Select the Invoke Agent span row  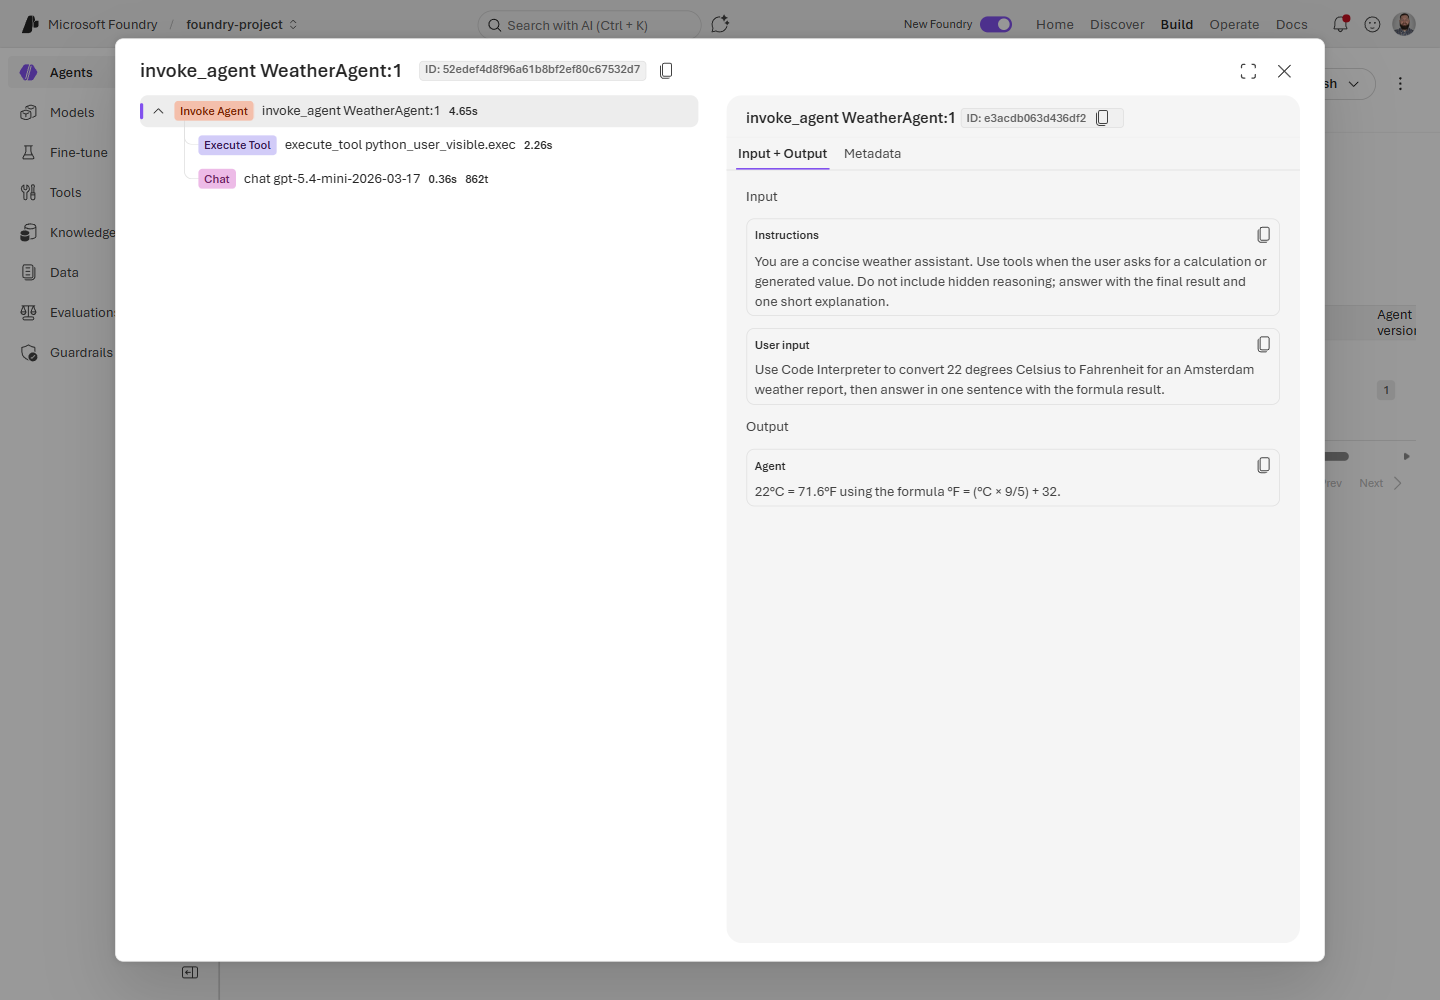(419, 111)
